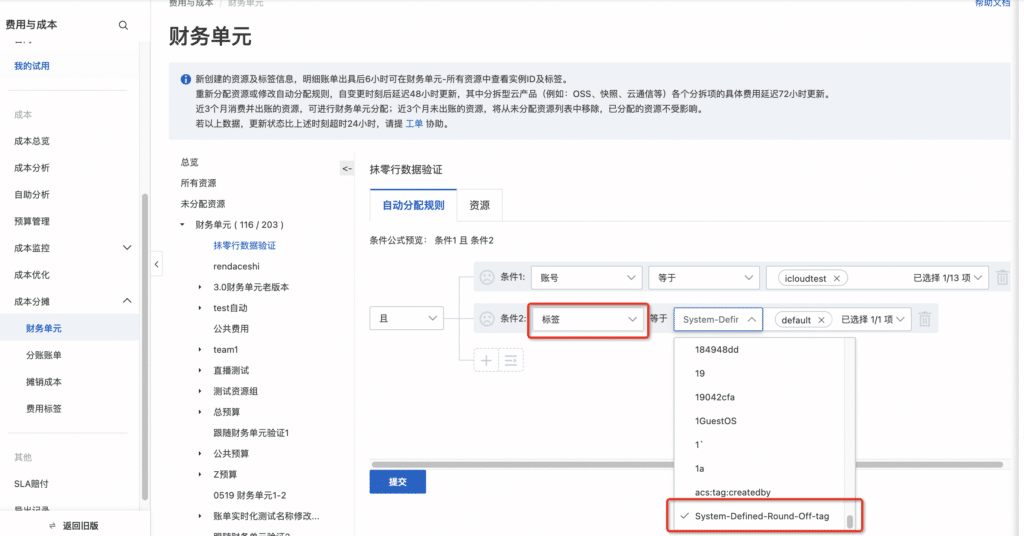Delete 条件2 with its trash icon
The width and height of the screenshot is (1024, 536).
(925, 319)
